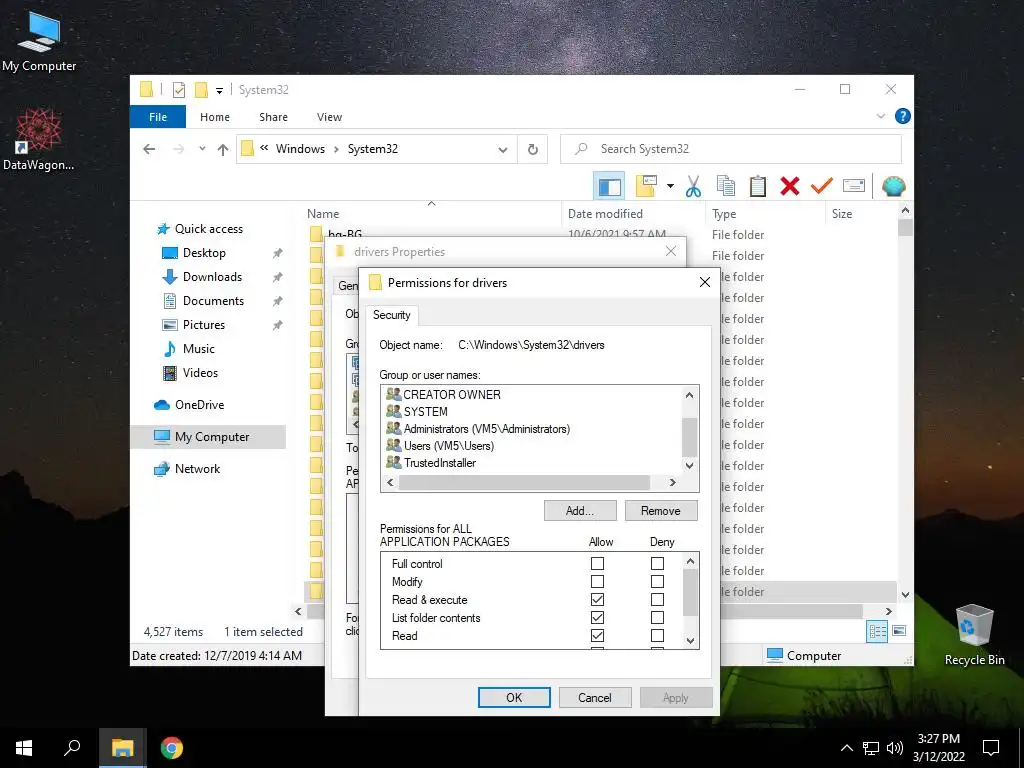Uncheck Allow for Read & execute
This screenshot has height=768, width=1024.
[597, 600]
